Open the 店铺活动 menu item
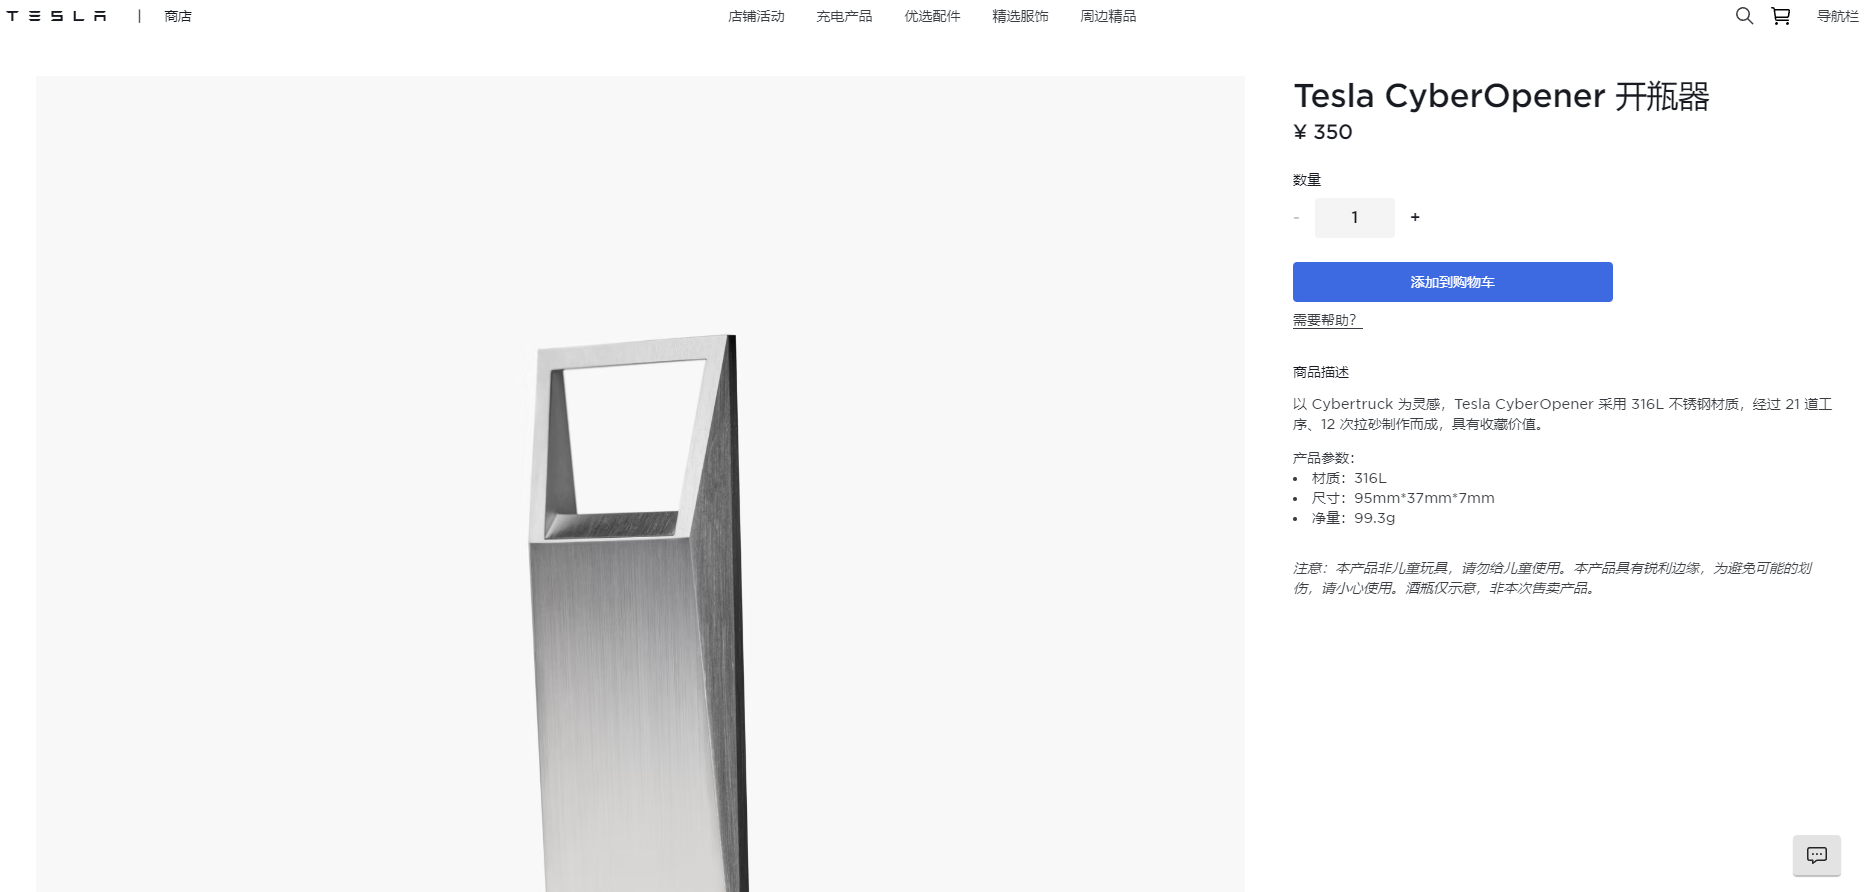Viewport: 1870px width, 892px height. point(756,16)
